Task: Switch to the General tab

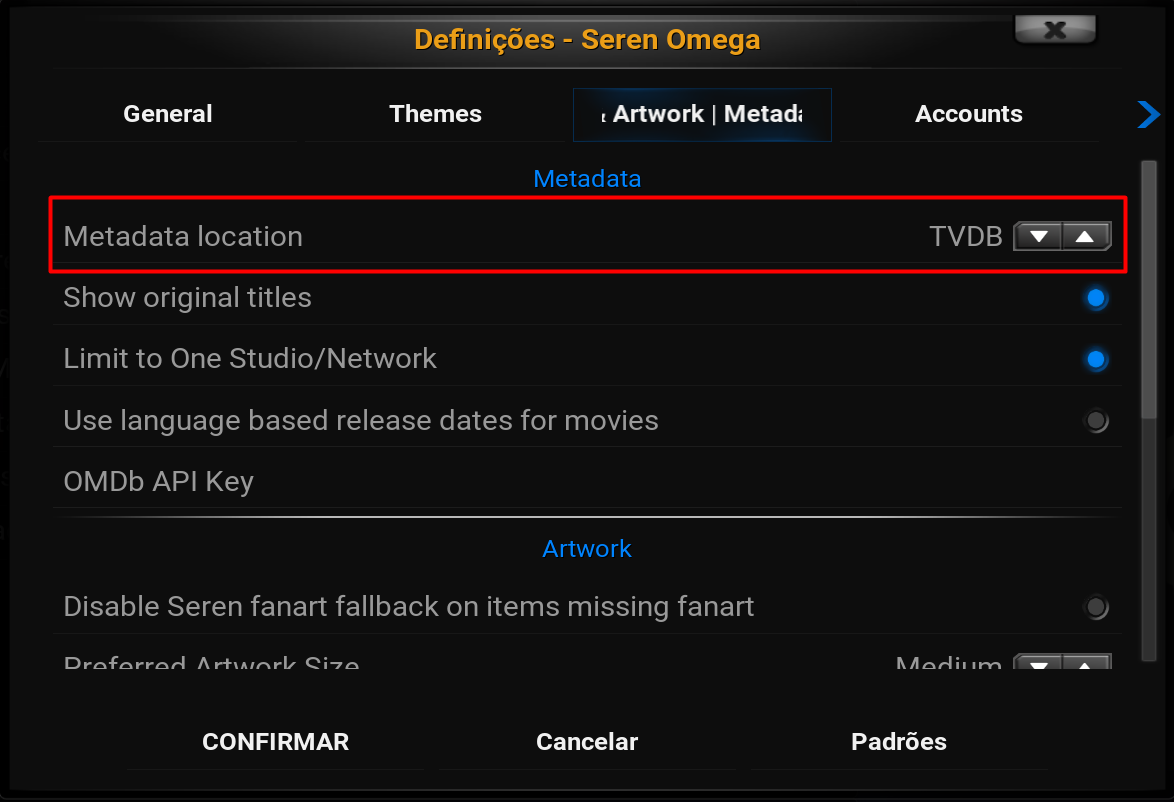Action: [x=167, y=114]
